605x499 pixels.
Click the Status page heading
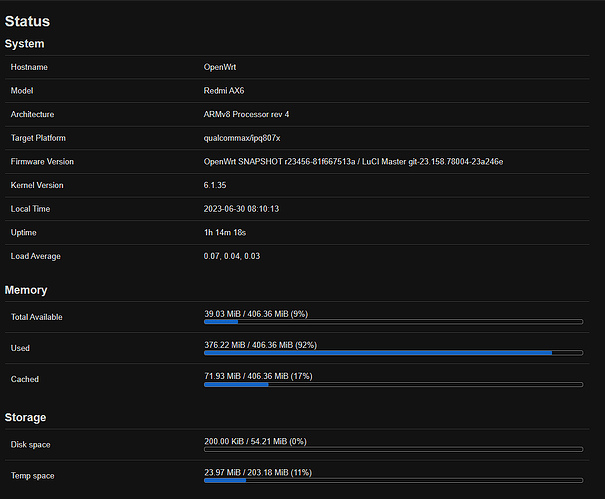[x=27, y=20]
